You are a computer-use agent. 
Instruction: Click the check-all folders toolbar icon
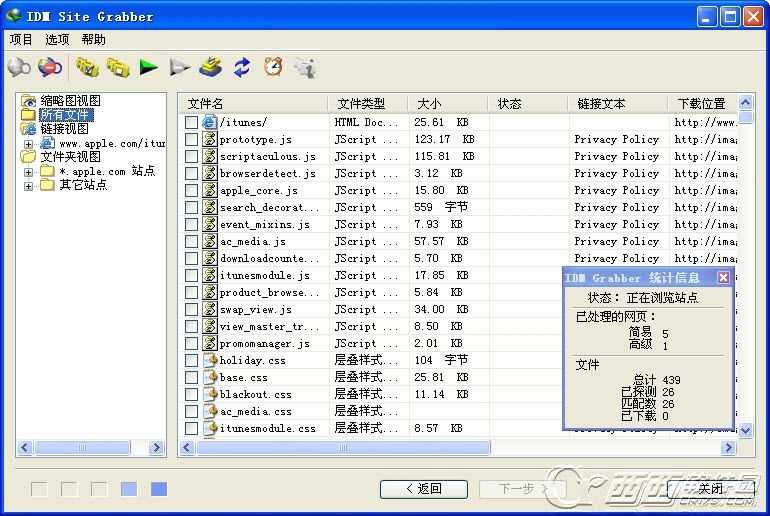(87, 67)
